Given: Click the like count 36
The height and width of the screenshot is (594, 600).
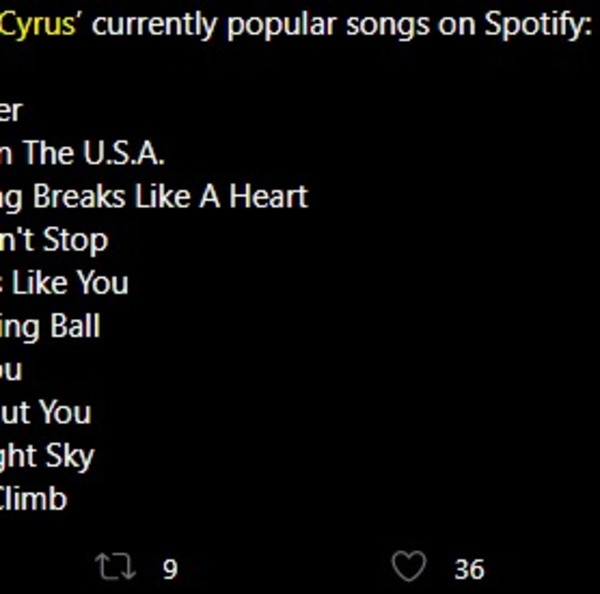Looking at the screenshot, I should click(x=469, y=569).
